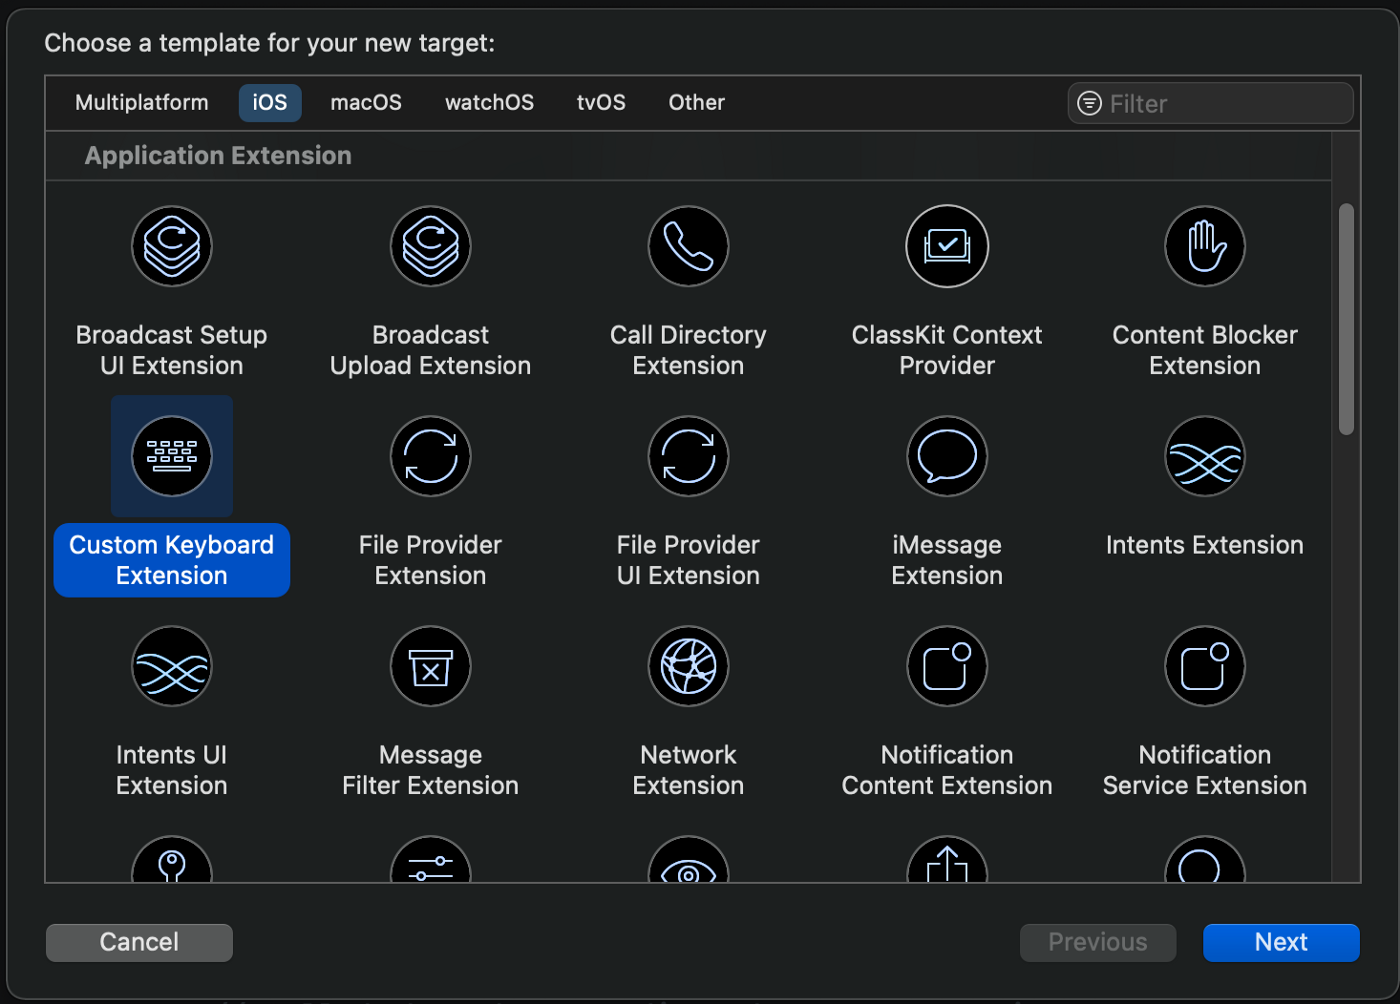Click the "Intents UI Extension" label
The width and height of the screenshot is (1400, 1004).
[x=172, y=770]
